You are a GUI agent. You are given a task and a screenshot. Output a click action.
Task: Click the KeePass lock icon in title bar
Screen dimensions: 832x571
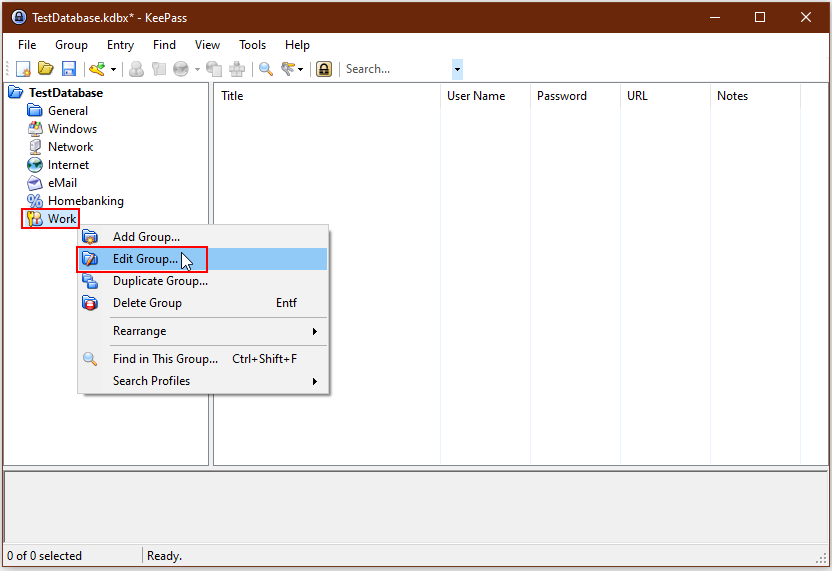[19, 18]
